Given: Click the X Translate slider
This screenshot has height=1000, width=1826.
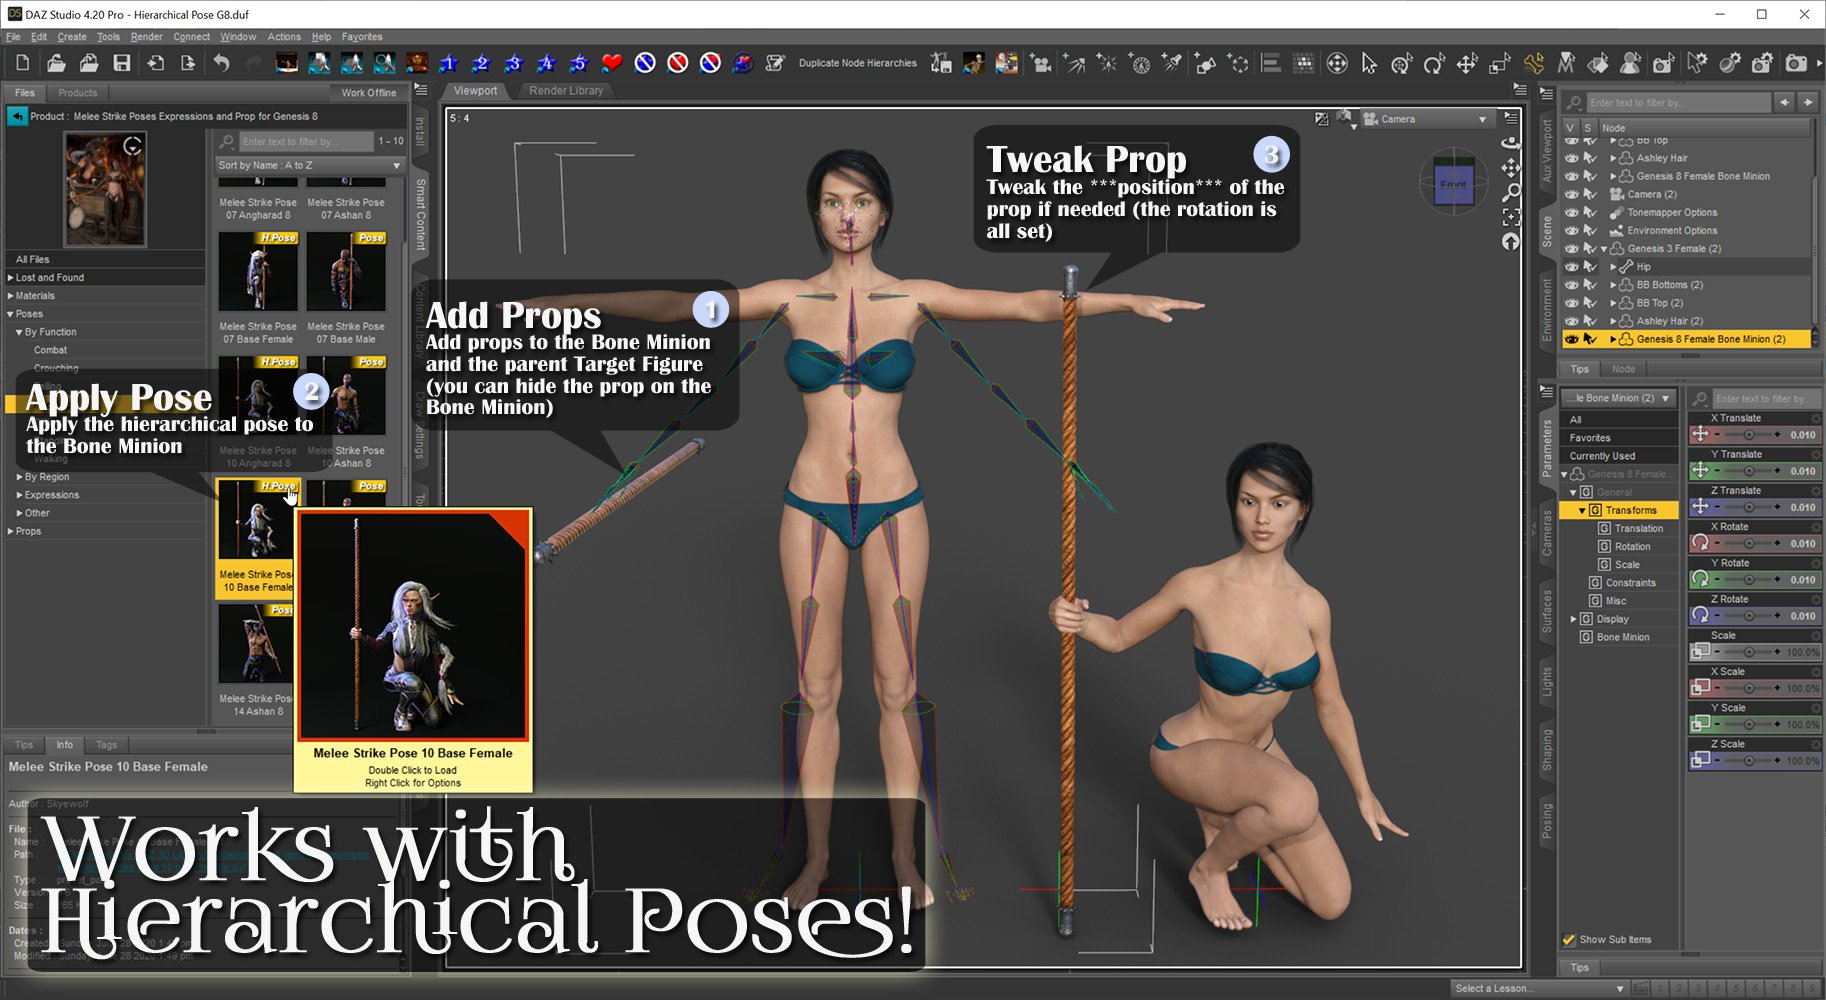Looking at the screenshot, I should coord(1749,435).
